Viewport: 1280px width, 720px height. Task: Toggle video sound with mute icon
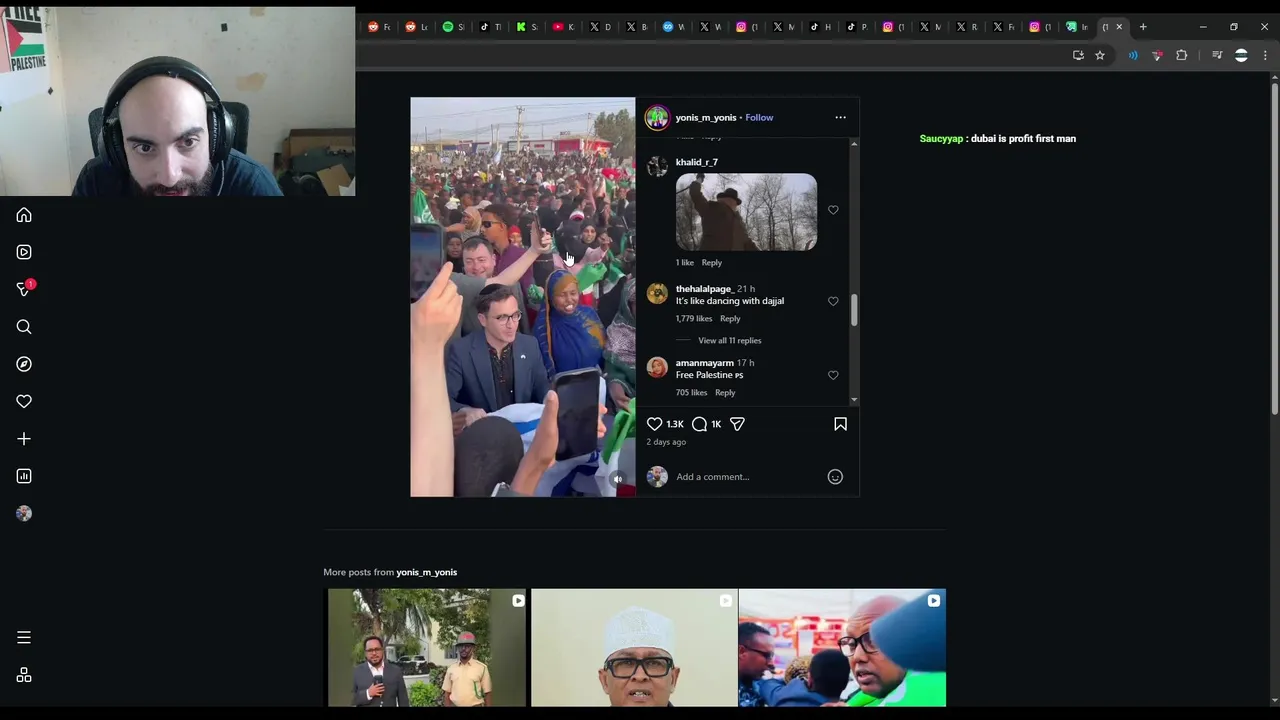point(618,480)
